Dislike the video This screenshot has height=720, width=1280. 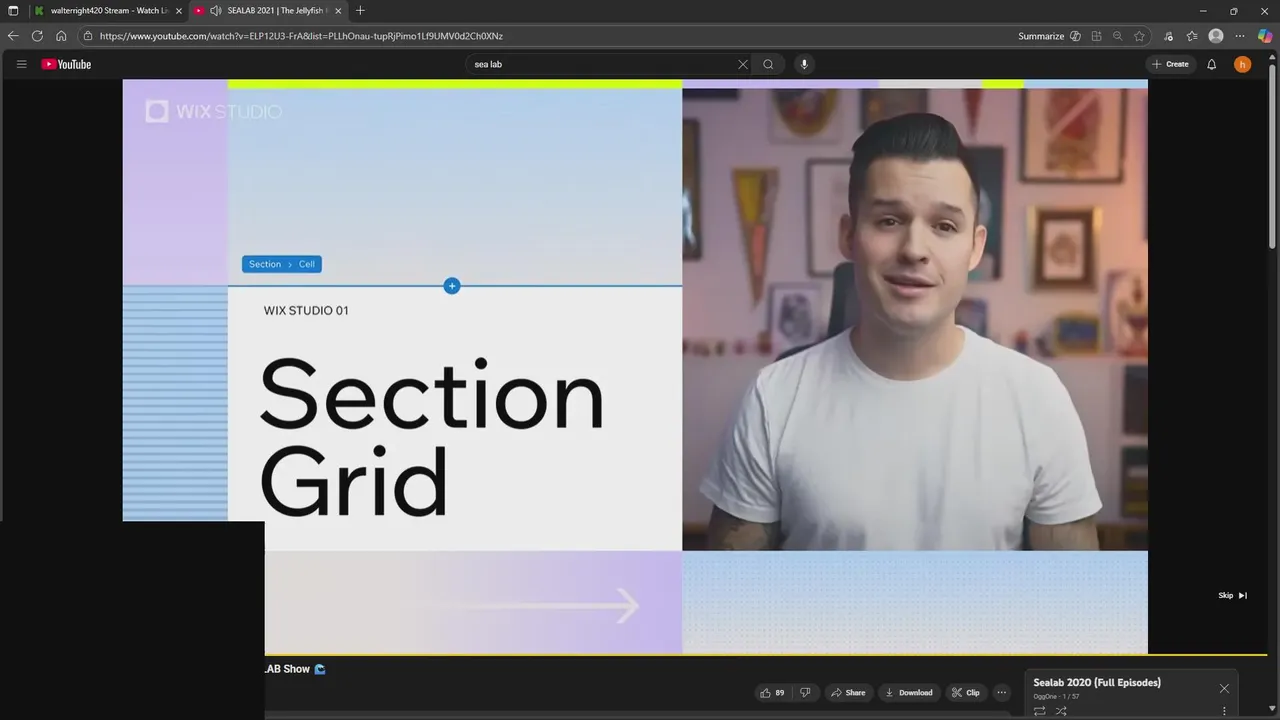coord(805,692)
